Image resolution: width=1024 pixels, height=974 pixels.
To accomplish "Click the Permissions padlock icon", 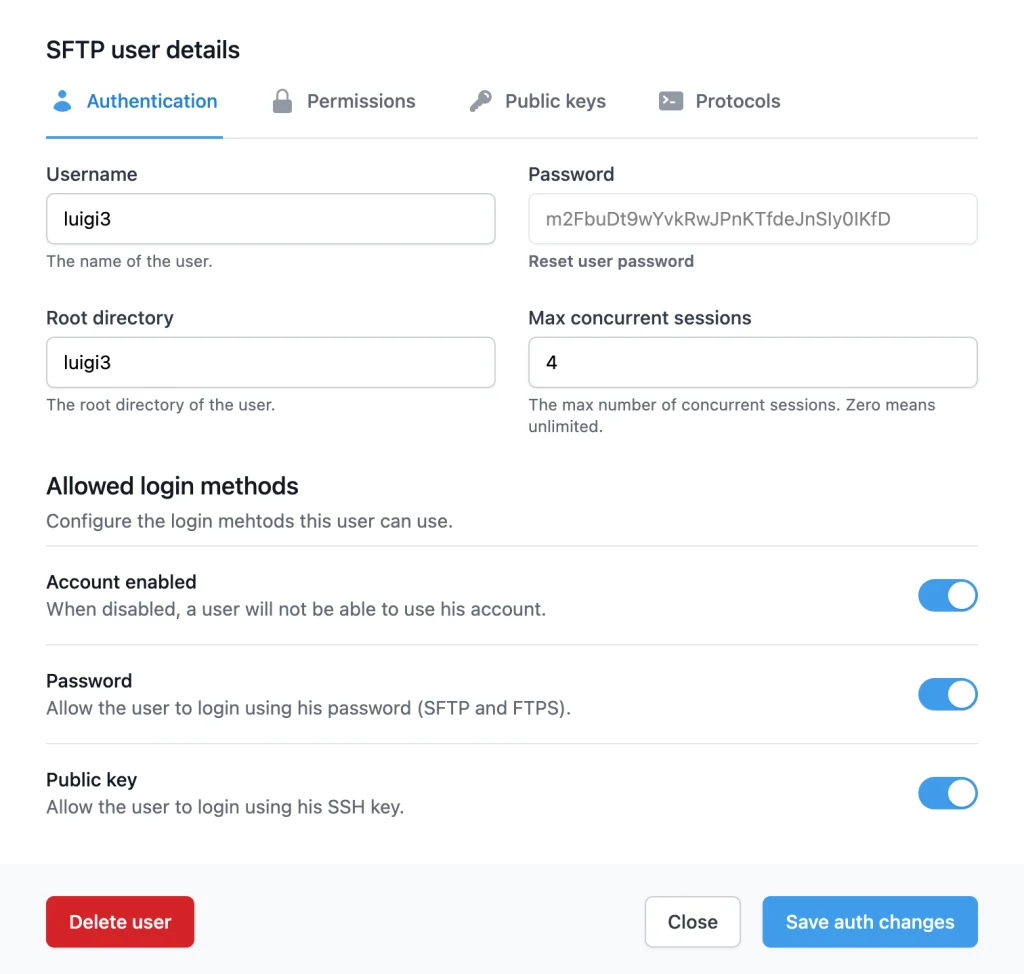I will click(283, 101).
